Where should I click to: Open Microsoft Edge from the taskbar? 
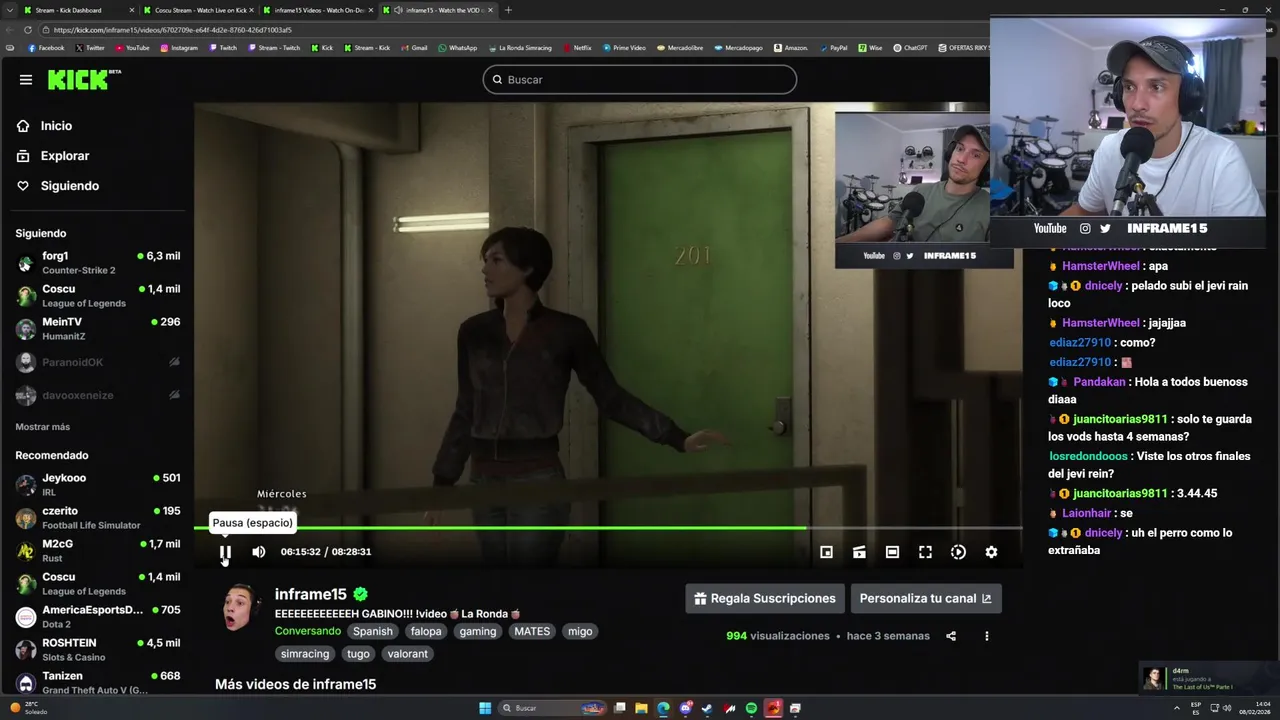pos(663,708)
